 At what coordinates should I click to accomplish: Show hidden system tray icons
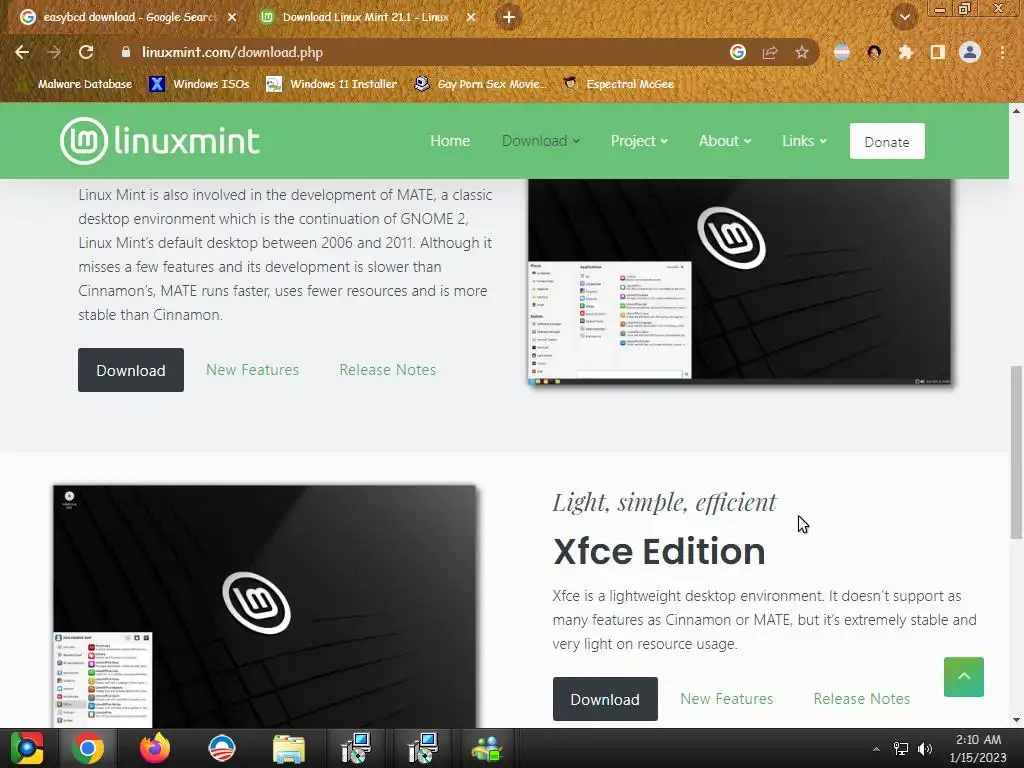pos(876,749)
